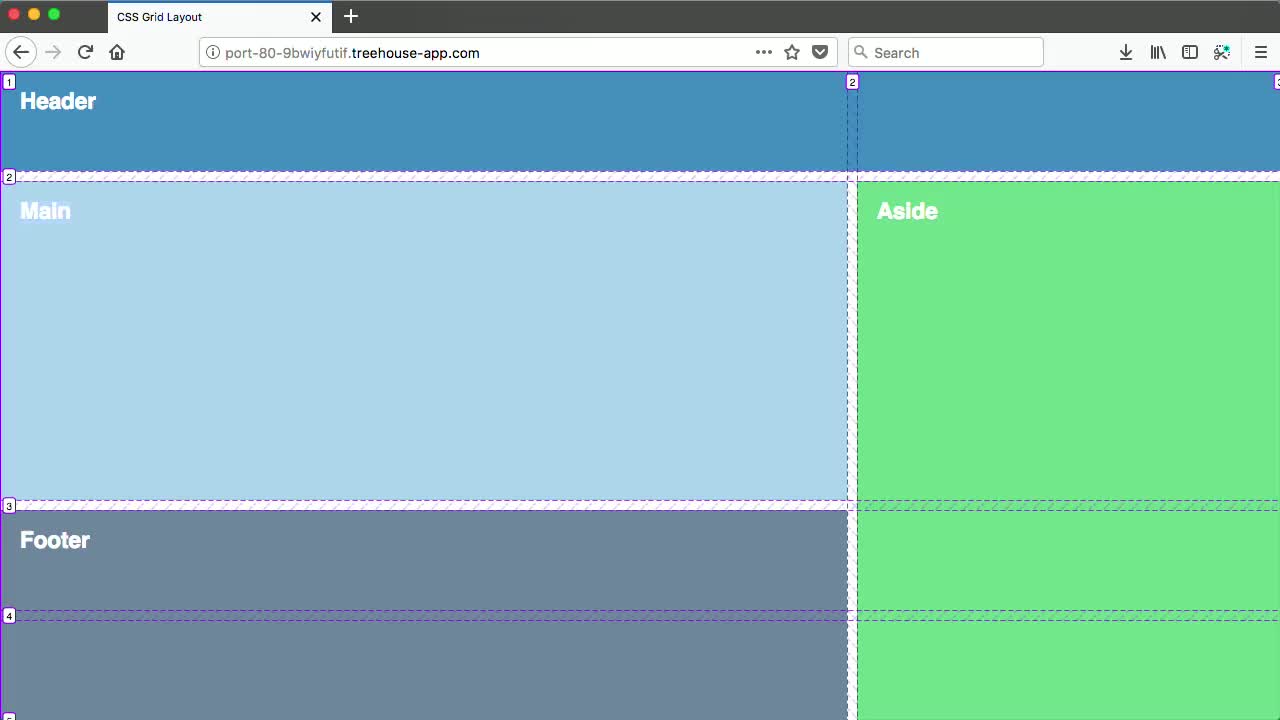Select the CSS Grid Layout tab
The image size is (1280, 720).
point(200,17)
